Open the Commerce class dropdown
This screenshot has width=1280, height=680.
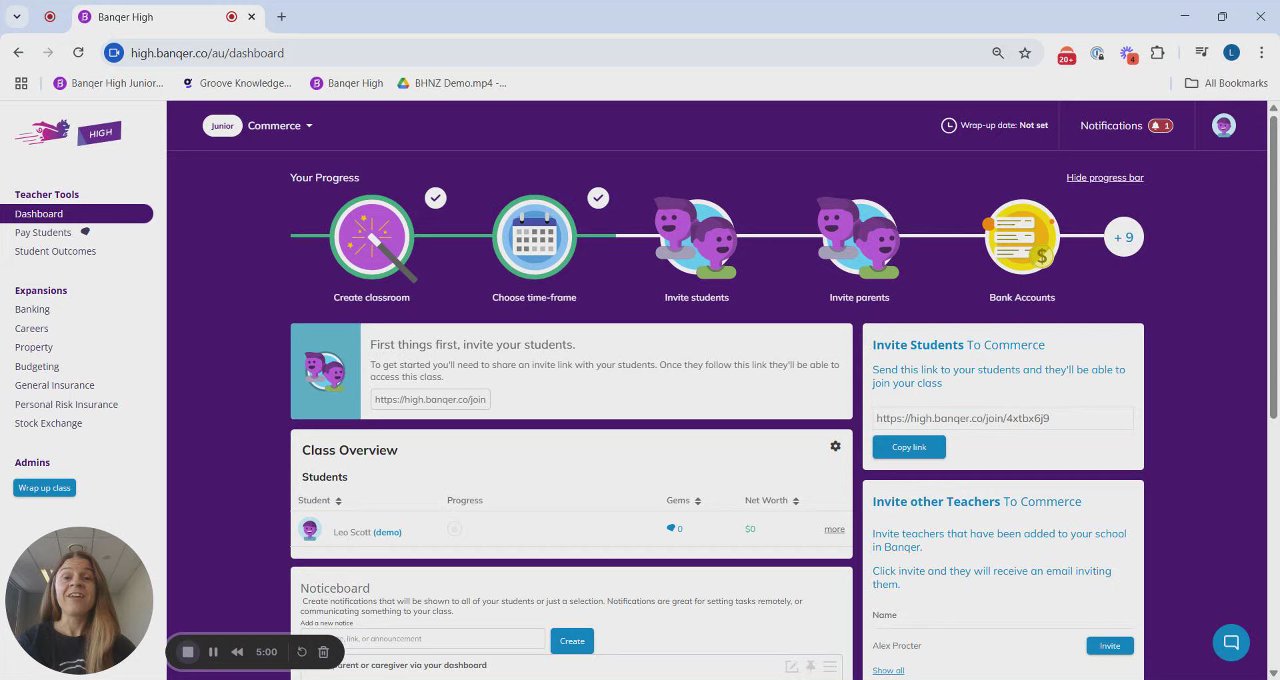click(x=280, y=126)
